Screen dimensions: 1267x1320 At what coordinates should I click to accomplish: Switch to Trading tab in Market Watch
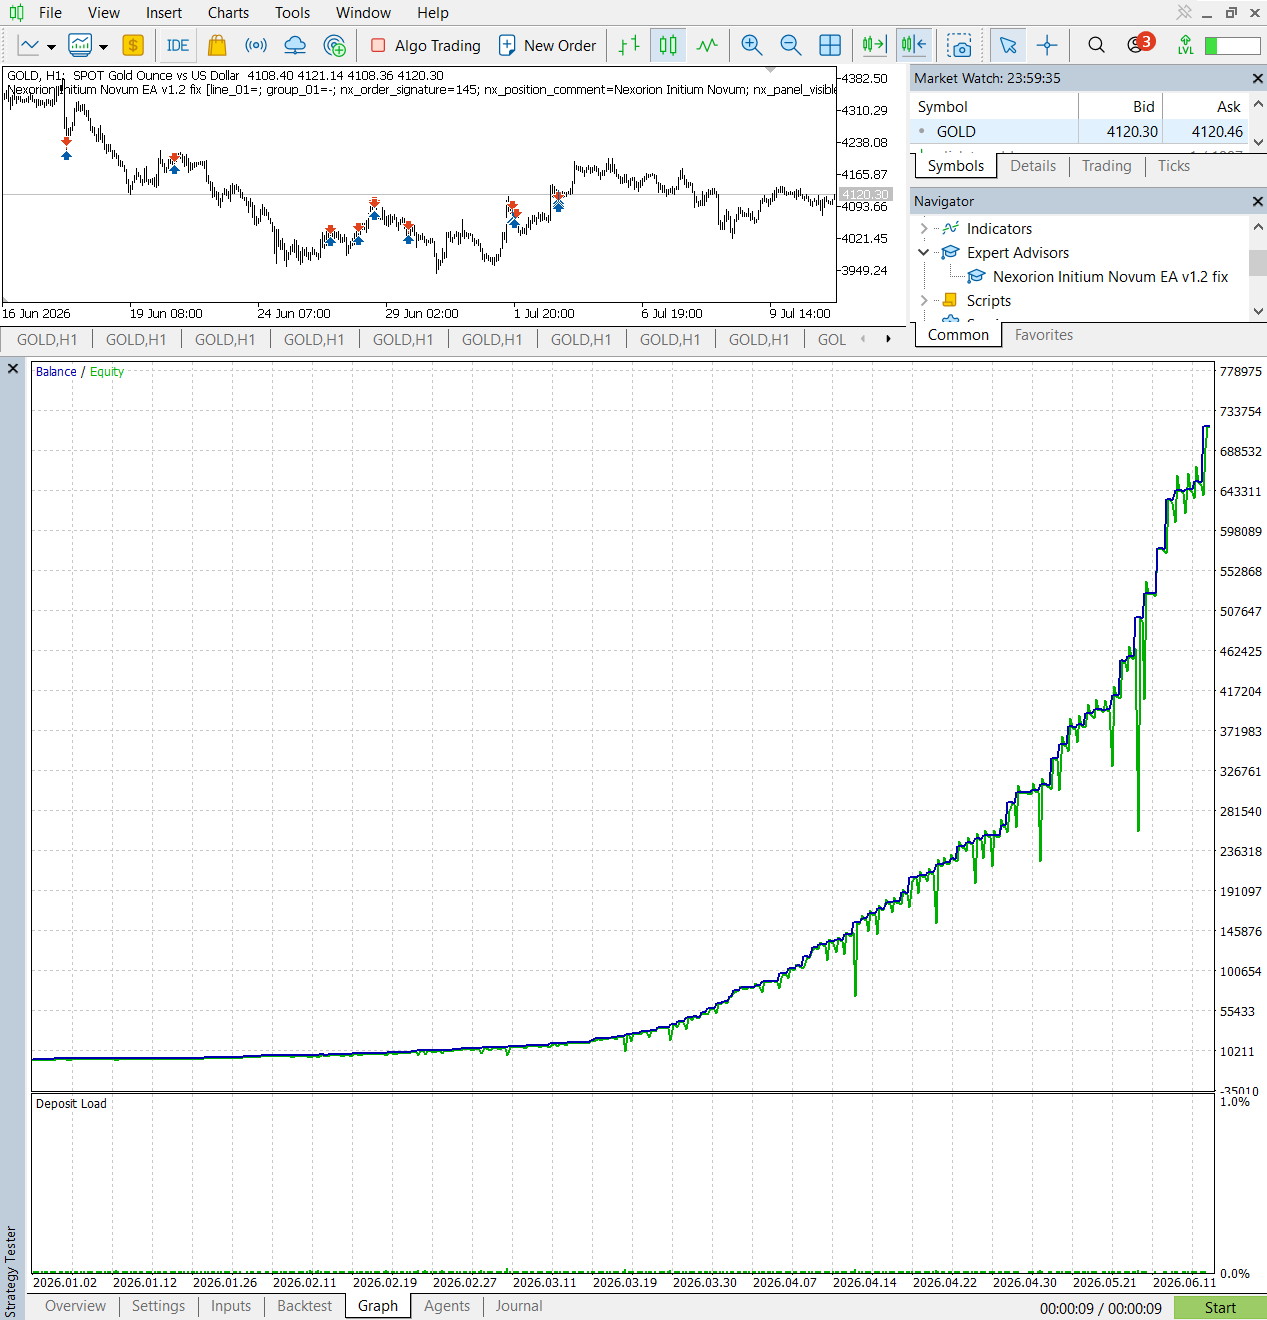[x=1106, y=166]
